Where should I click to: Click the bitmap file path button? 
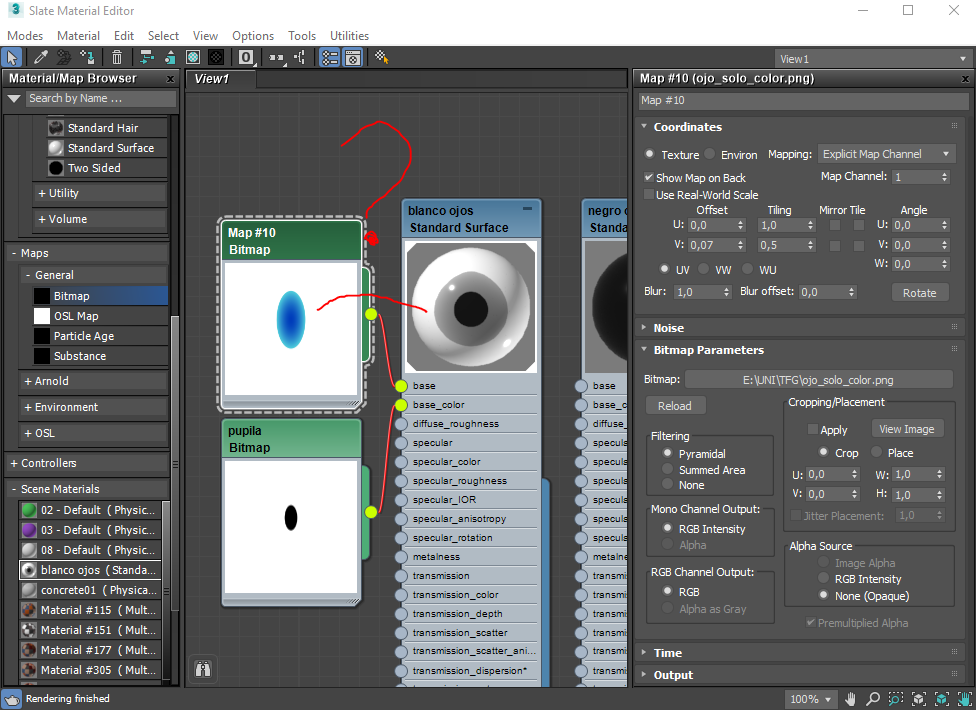click(x=819, y=380)
